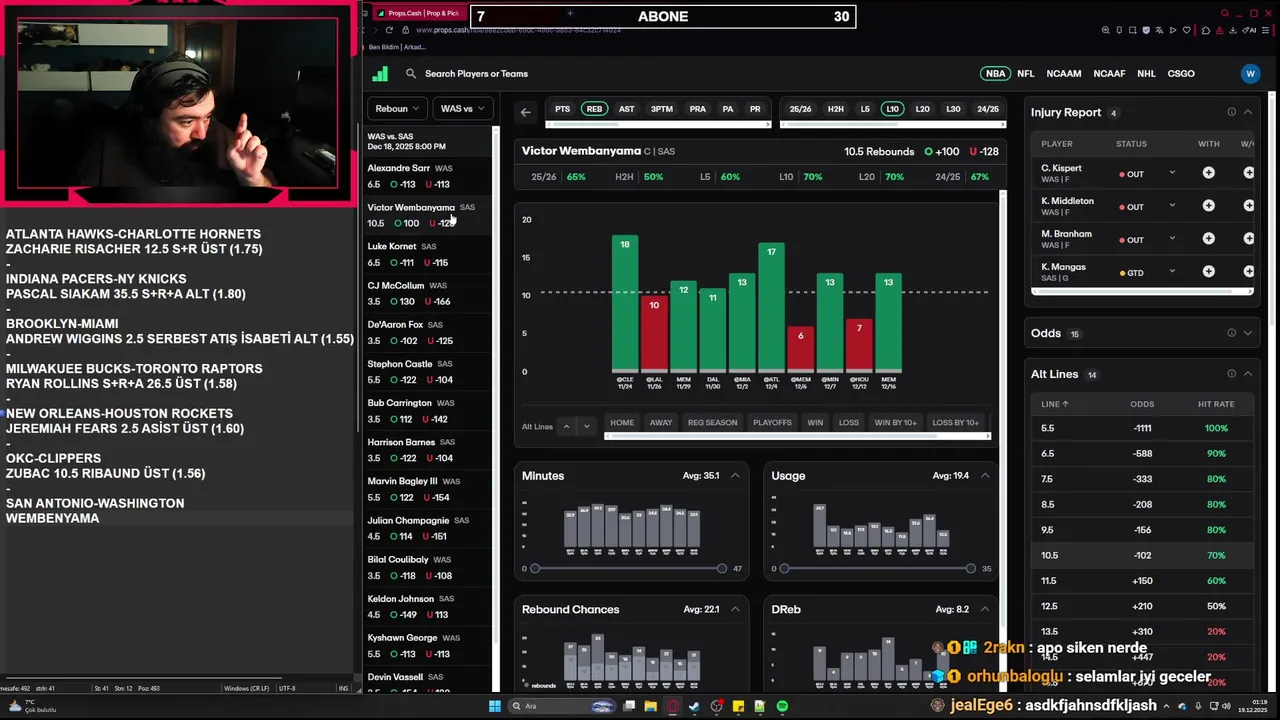
Task: Click the Task View taskbar icon
Action: point(629,706)
